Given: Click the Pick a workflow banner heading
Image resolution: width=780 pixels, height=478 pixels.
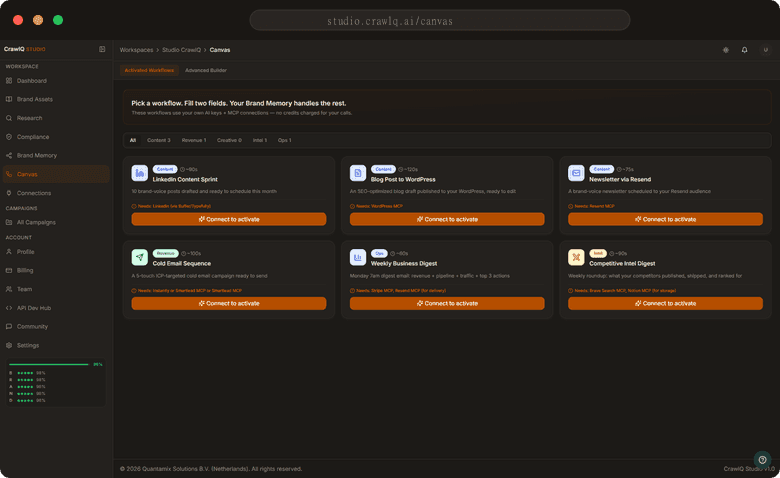Looking at the screenshot, I should pyautogui.click(x=239, y=103).
